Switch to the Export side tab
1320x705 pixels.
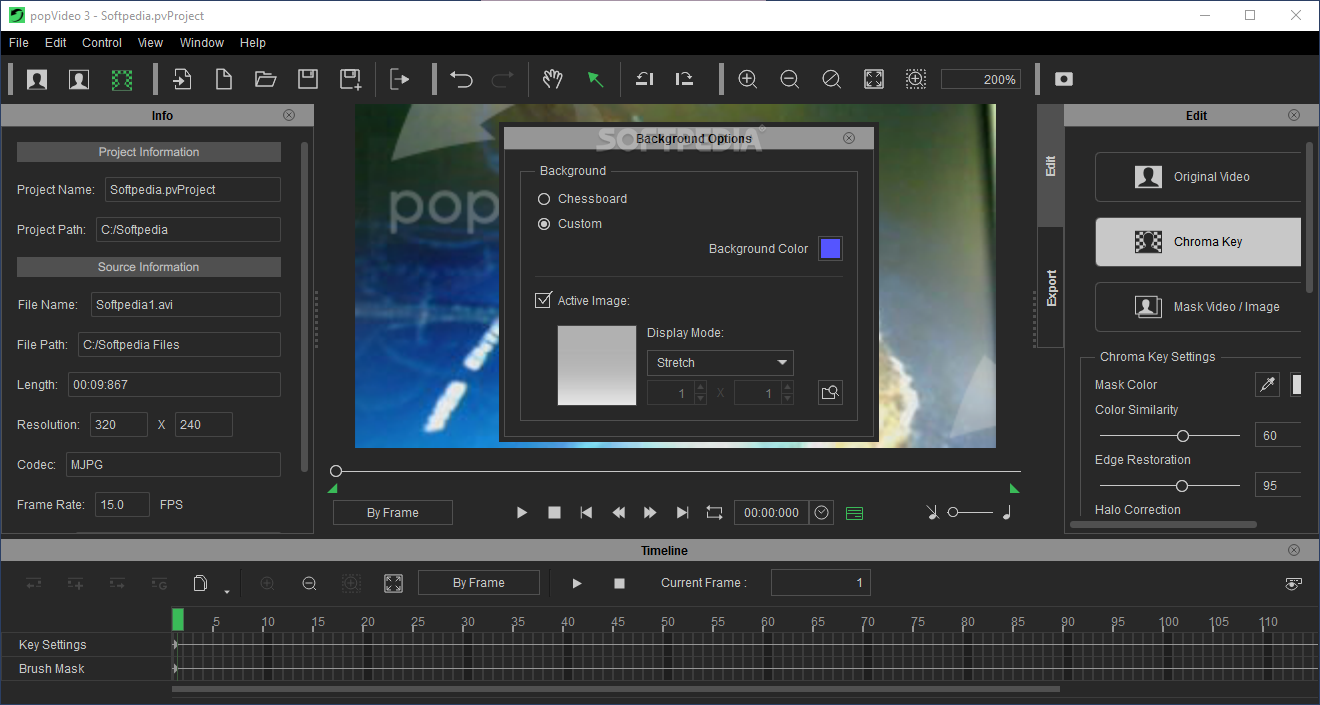pyautogui.click(x=1051, y=287)
